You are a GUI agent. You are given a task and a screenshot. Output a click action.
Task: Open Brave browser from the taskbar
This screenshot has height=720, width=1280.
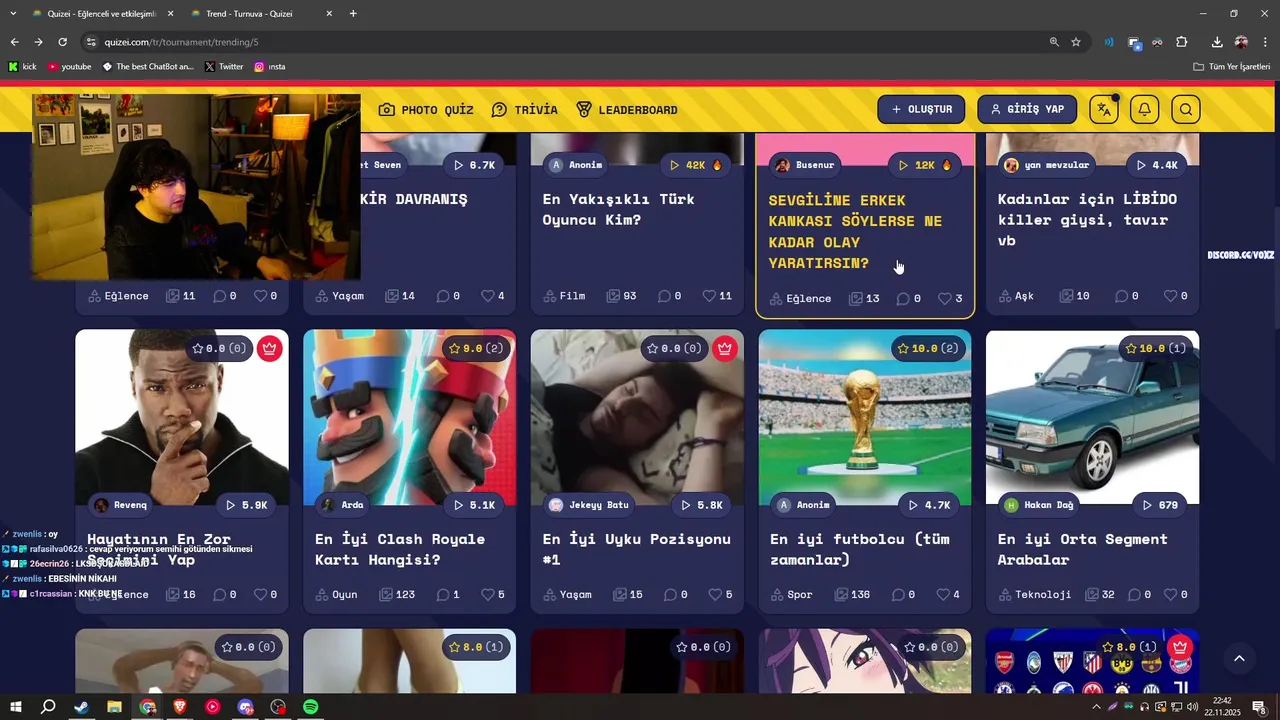click(x=180, y=707)
